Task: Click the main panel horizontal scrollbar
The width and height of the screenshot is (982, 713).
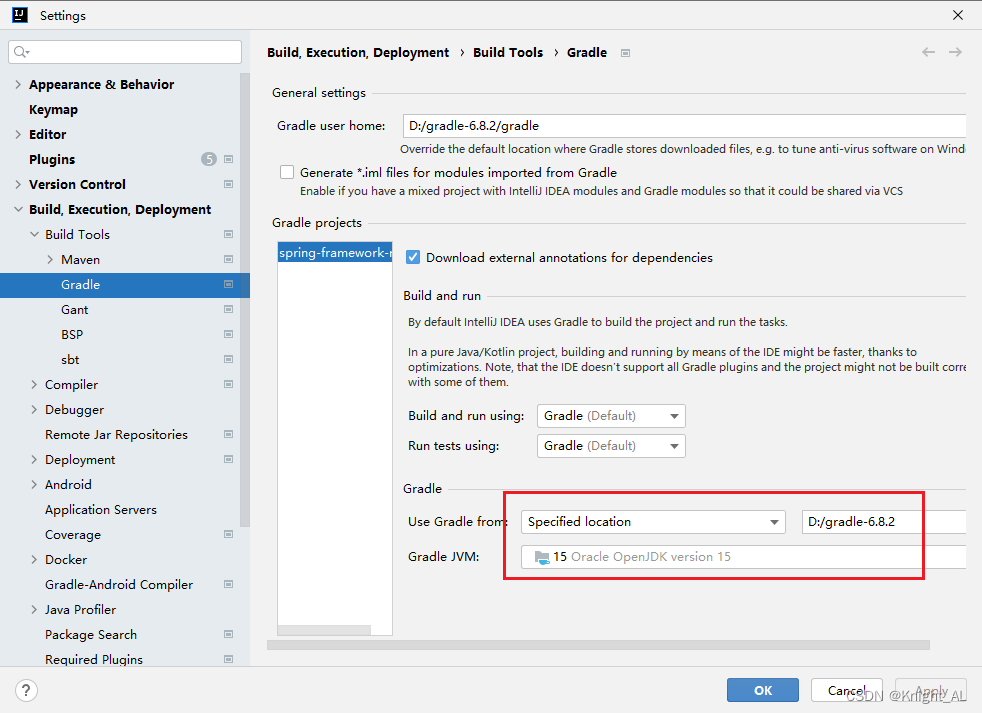Action: pyautogui.click(x=598, y=645)
